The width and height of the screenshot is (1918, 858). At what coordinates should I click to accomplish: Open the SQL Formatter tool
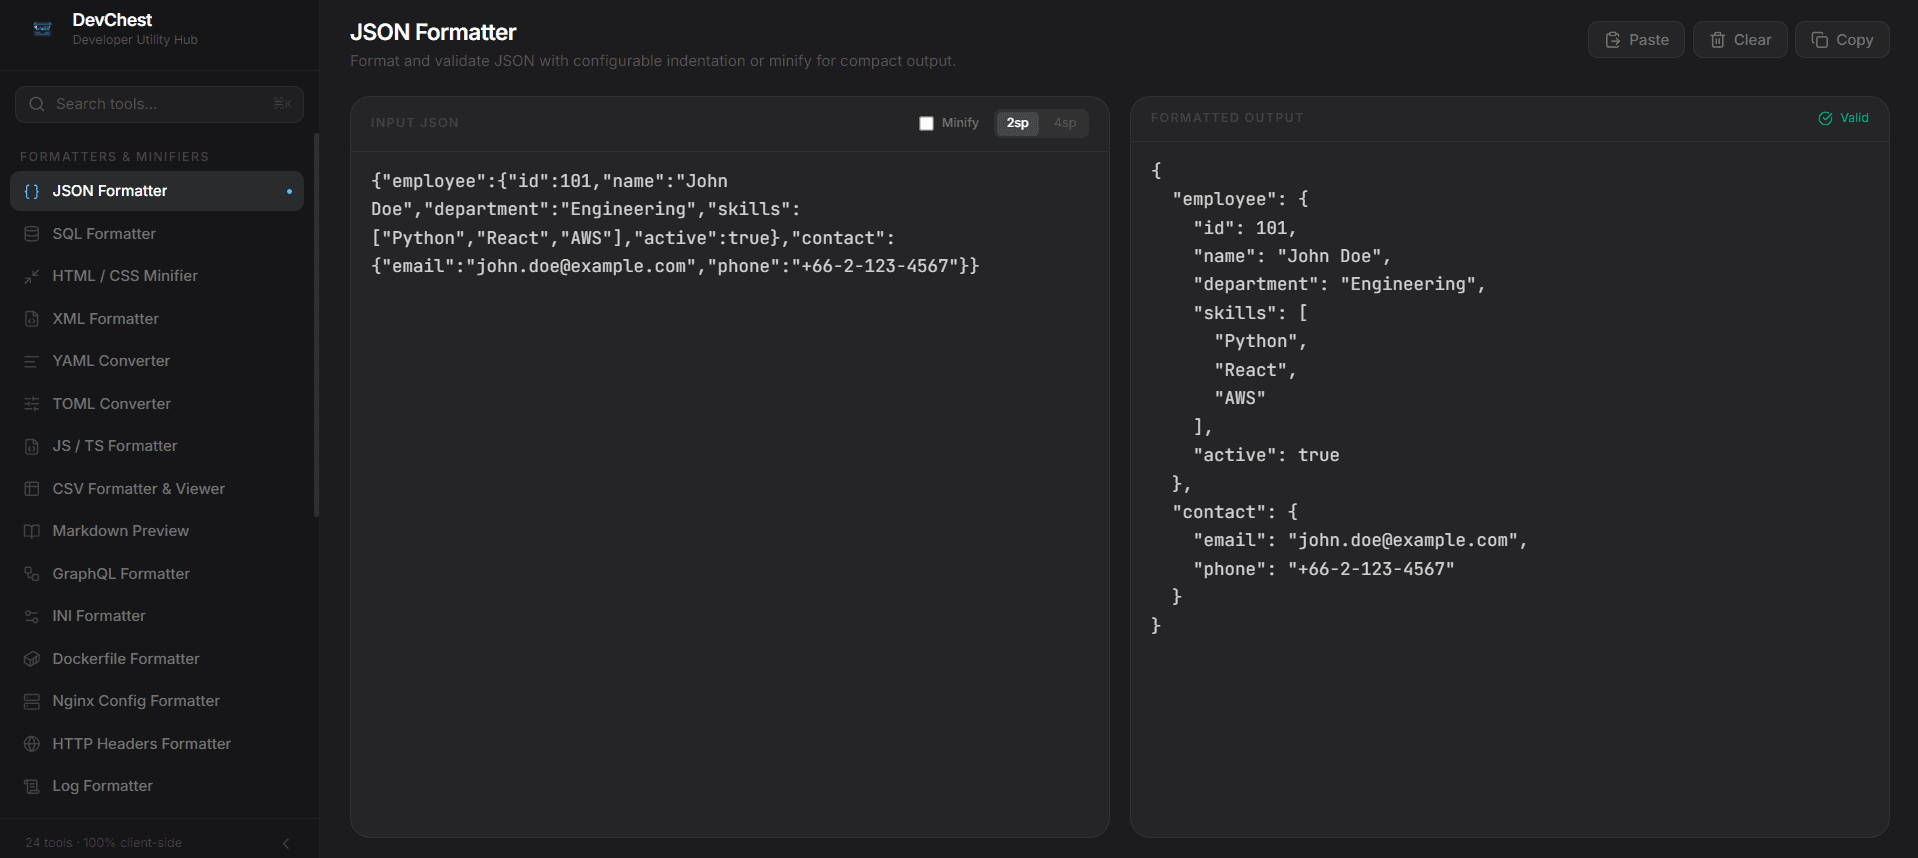click(x=157, y=234)
